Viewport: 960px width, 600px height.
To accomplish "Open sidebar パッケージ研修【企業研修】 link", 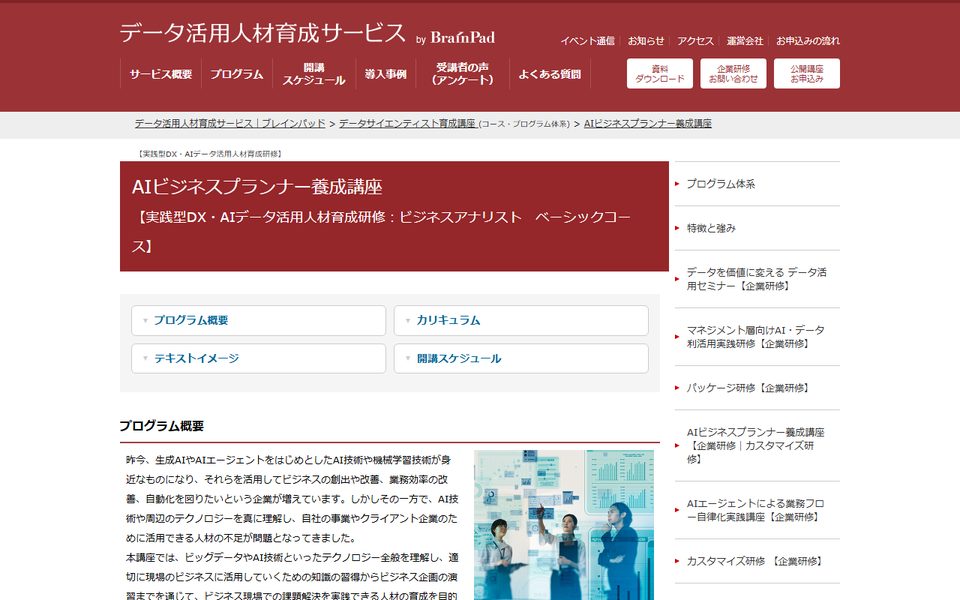I will pyautogui.click(x=757, y=388).
